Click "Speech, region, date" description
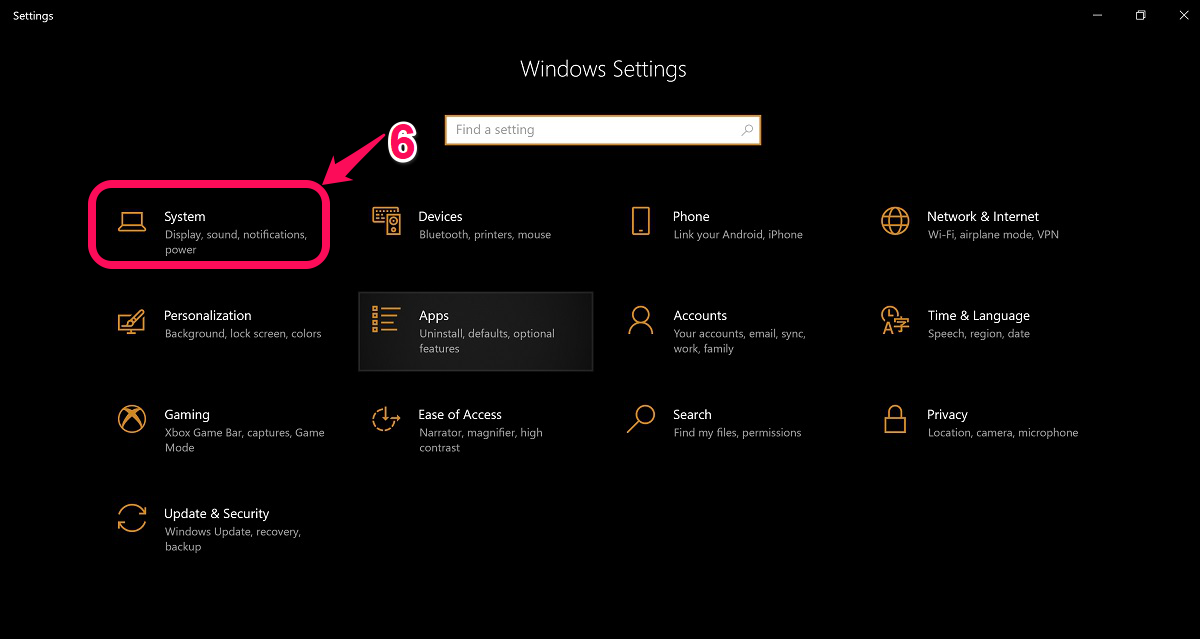Image resolution: width=1200 pixels, height=639 pixels. (x=979, y=334)
